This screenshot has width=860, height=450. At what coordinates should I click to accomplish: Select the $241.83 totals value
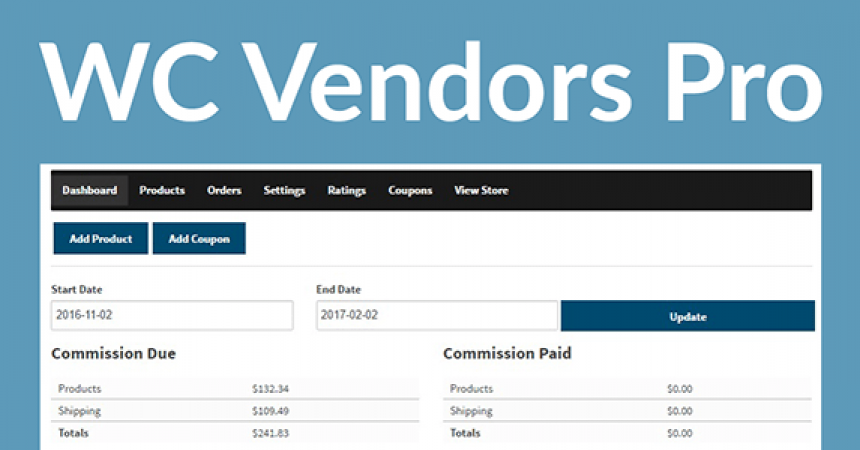[270, 433]
